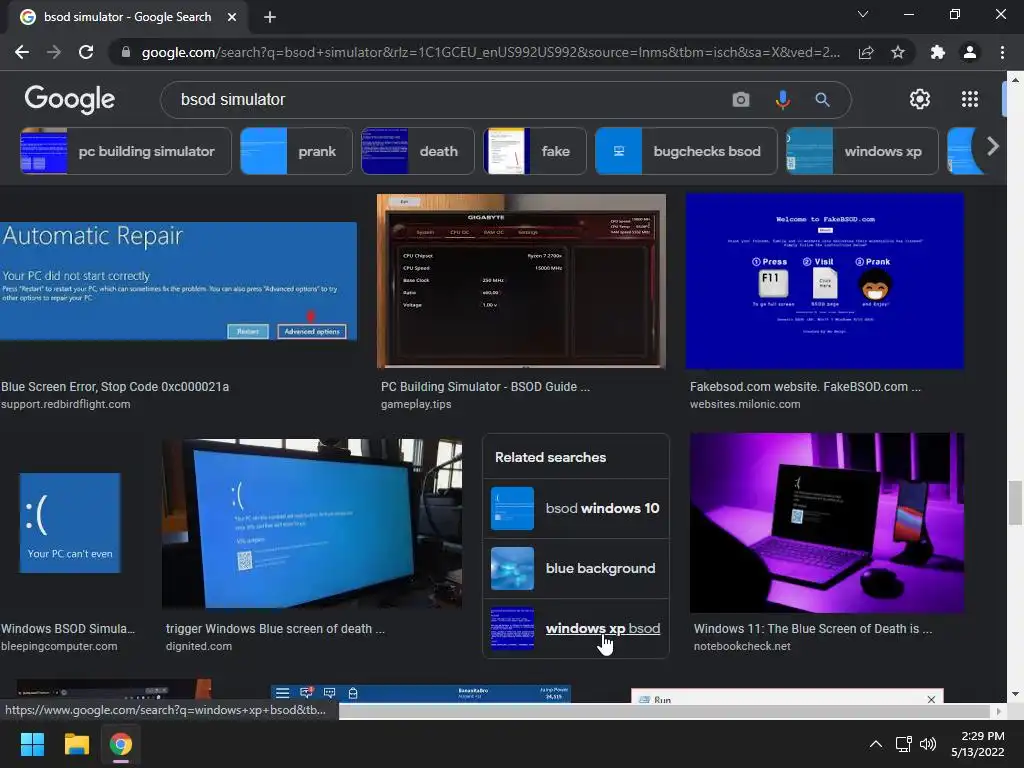1024x768 pixels.
Task: Open the volume tray icon
Action: 927,744
